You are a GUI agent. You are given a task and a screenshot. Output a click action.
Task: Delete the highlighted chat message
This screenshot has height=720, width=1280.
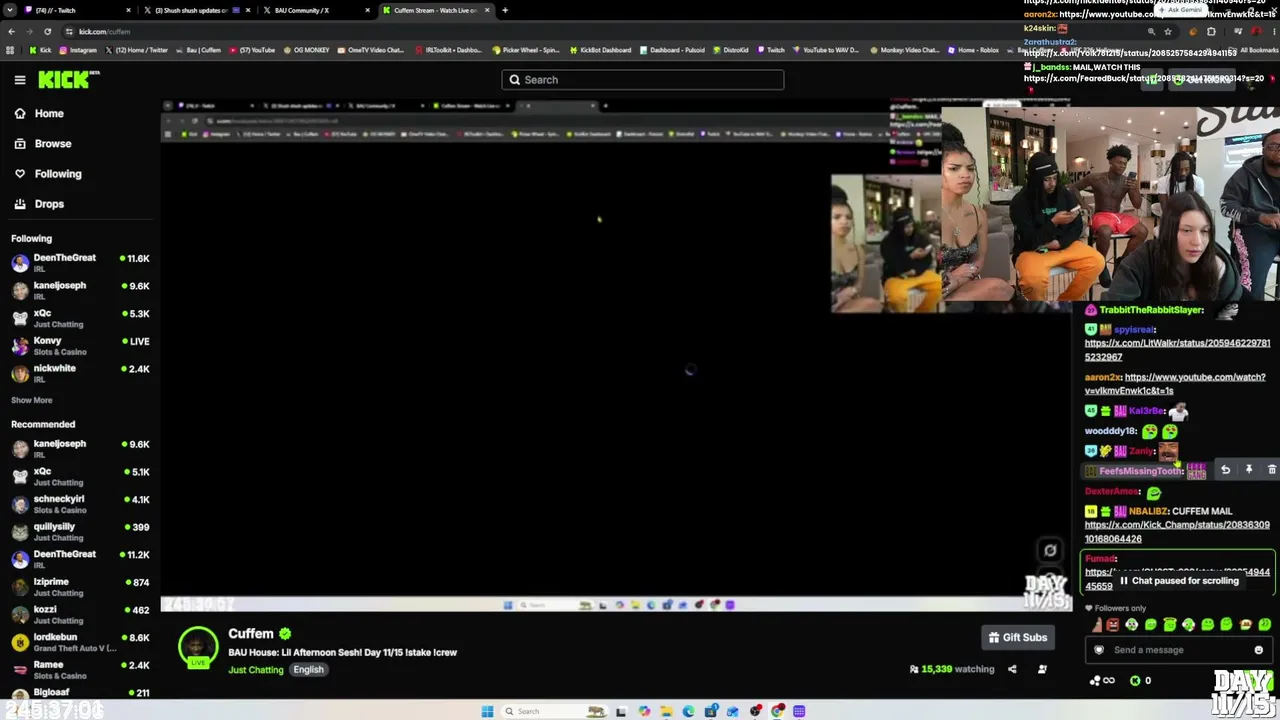coord(1272,470)
